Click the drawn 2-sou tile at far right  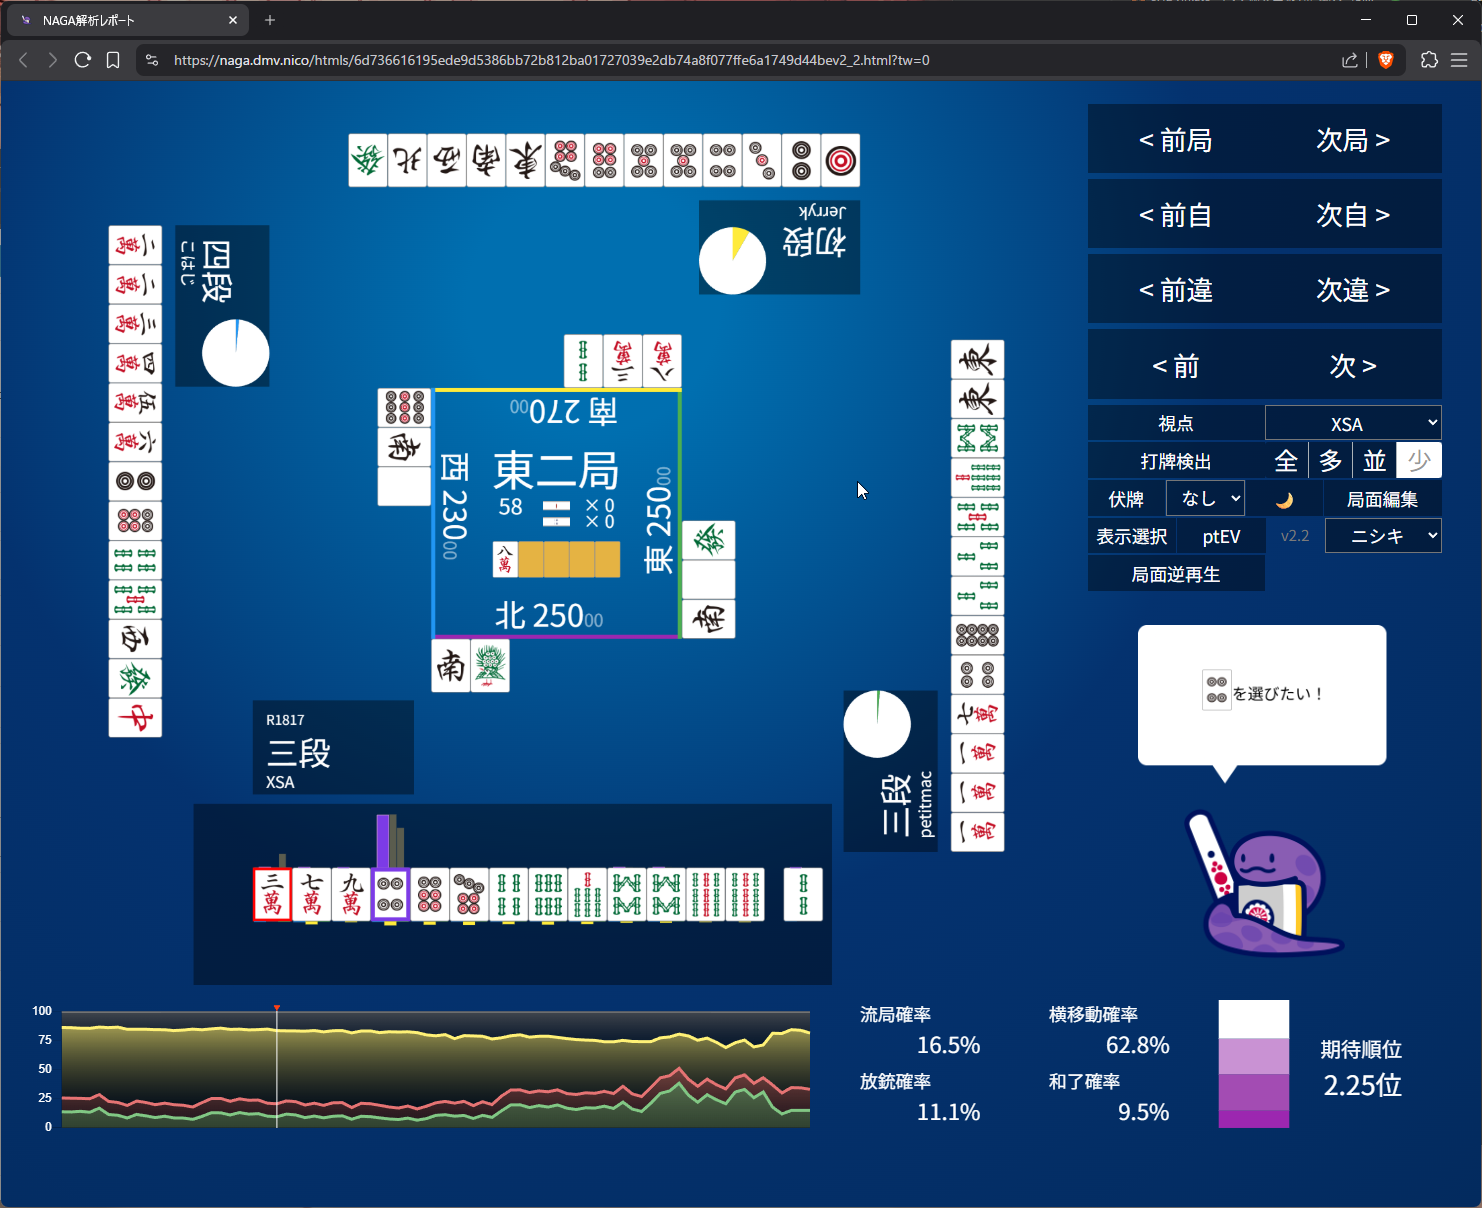click(x=802, y=894)
